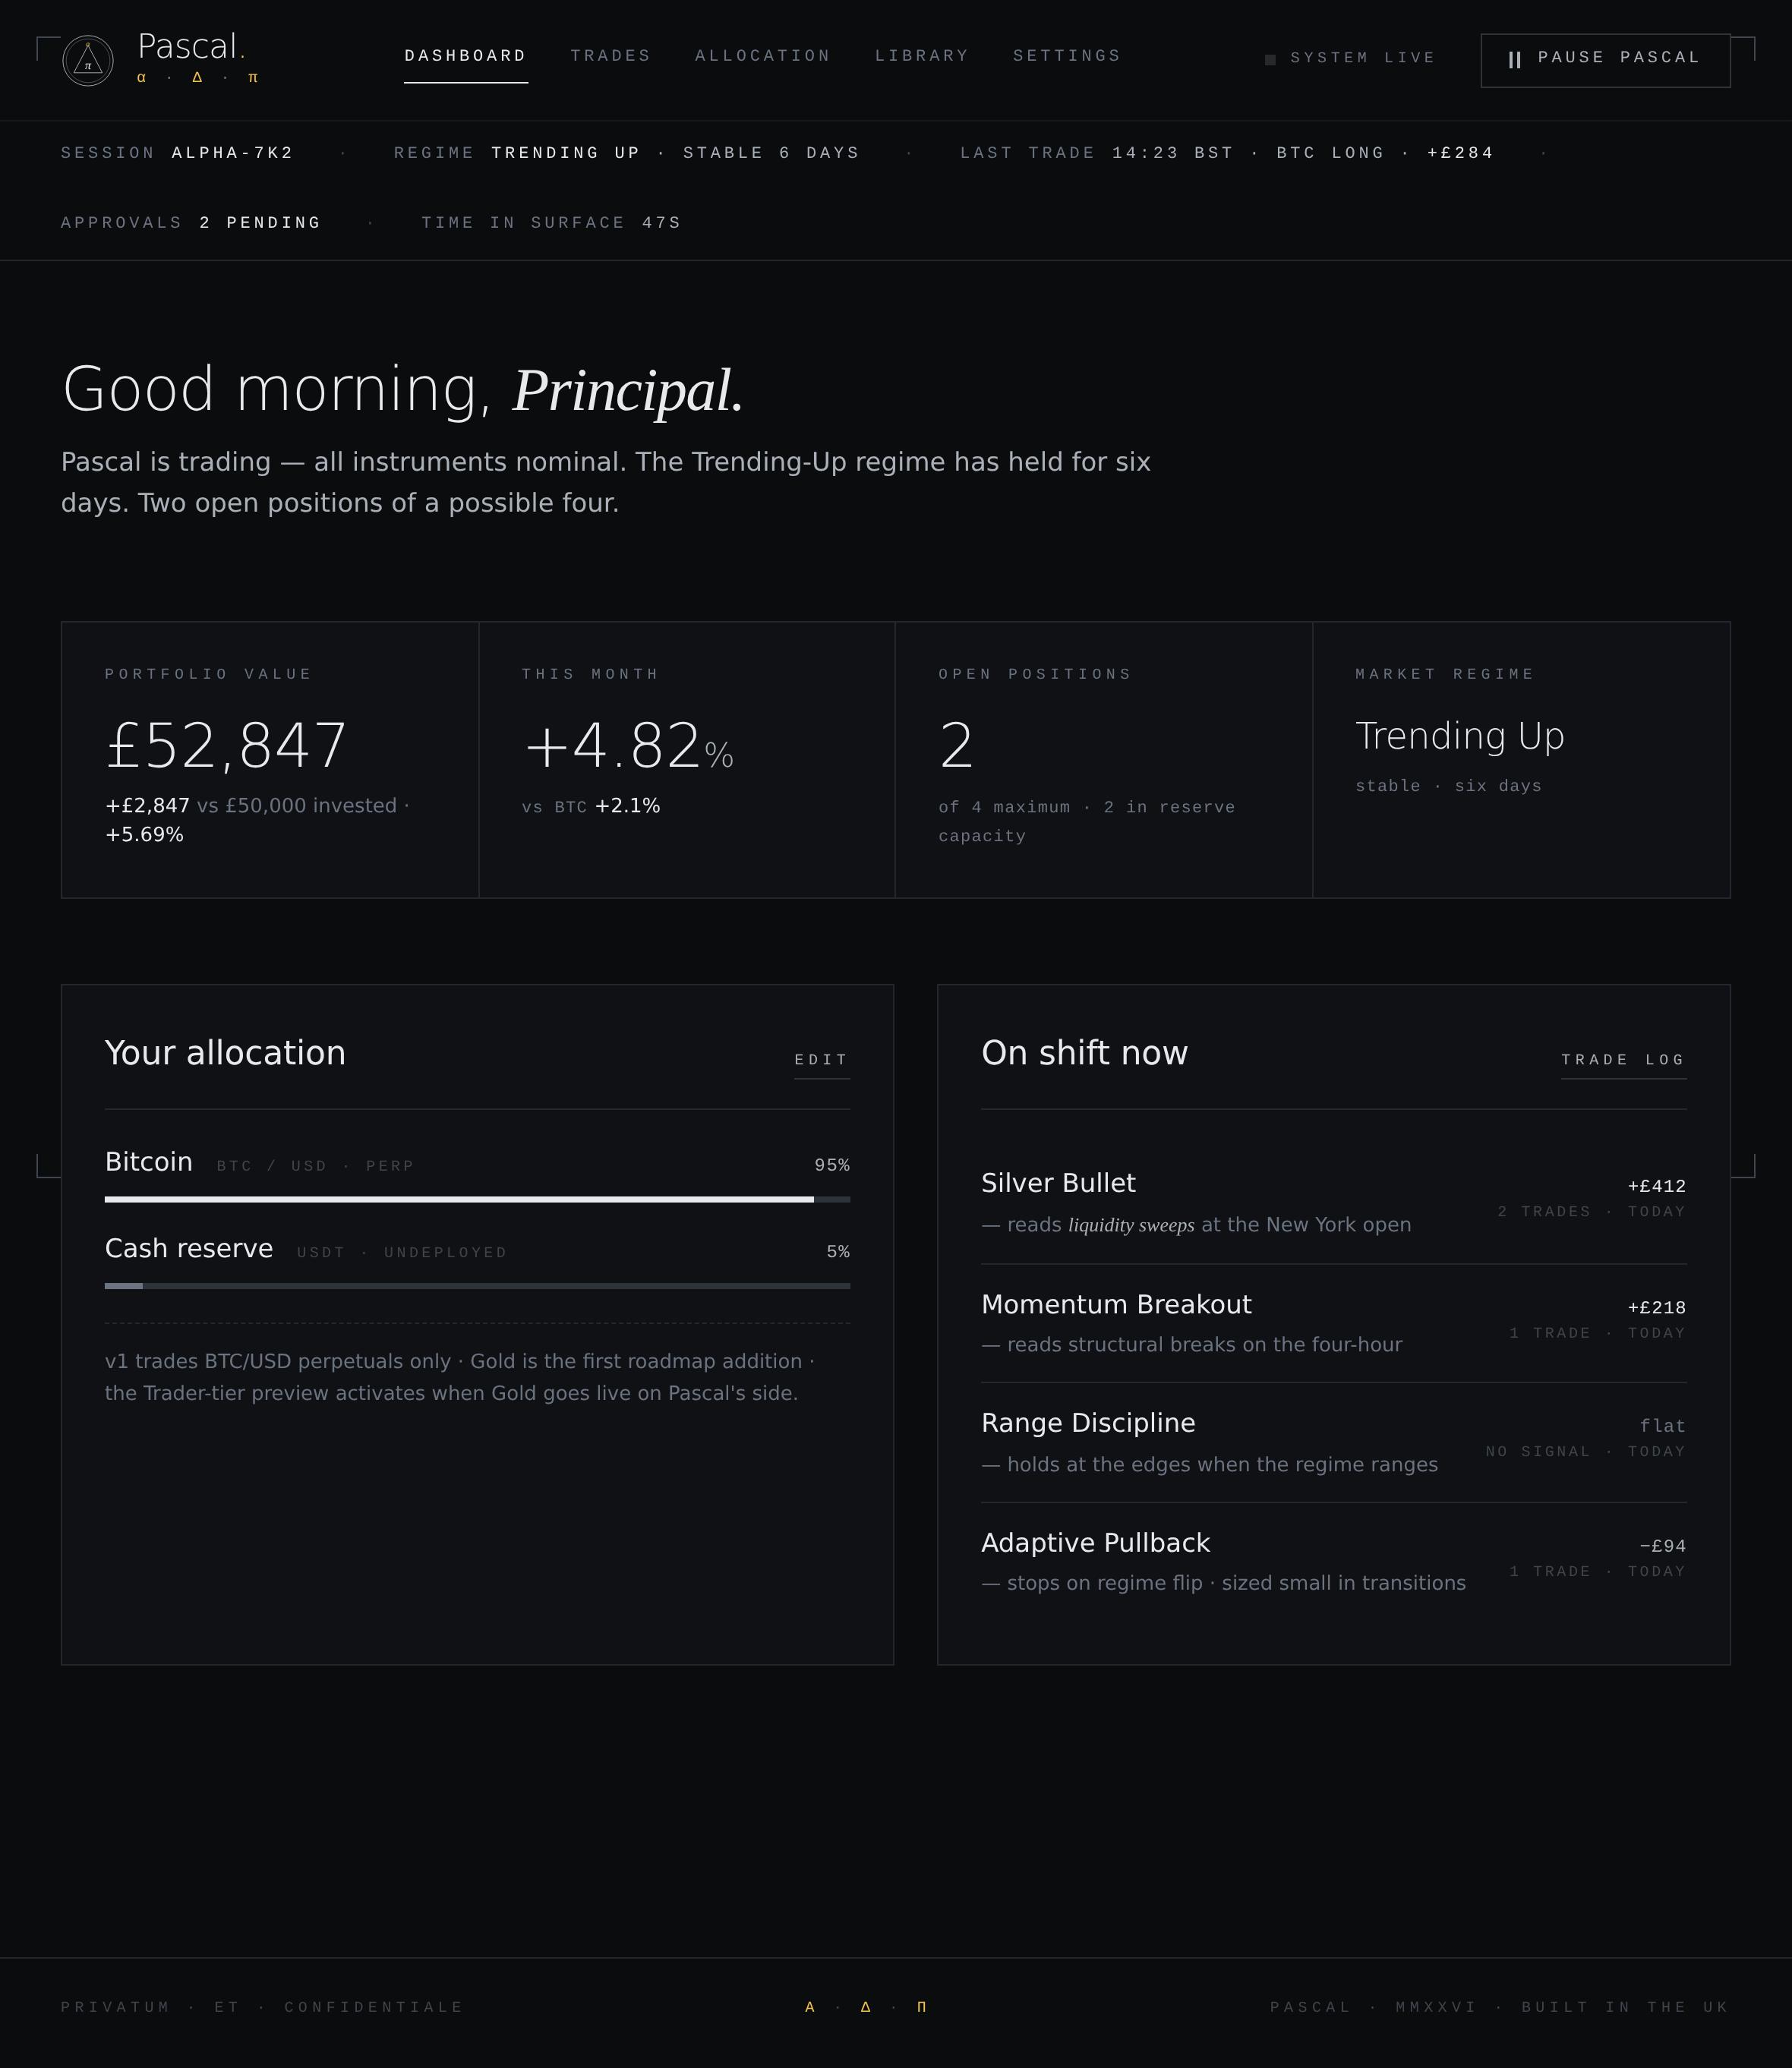Click the Adaptive Pullback −£94 loss

(x=1662, y=1546)
